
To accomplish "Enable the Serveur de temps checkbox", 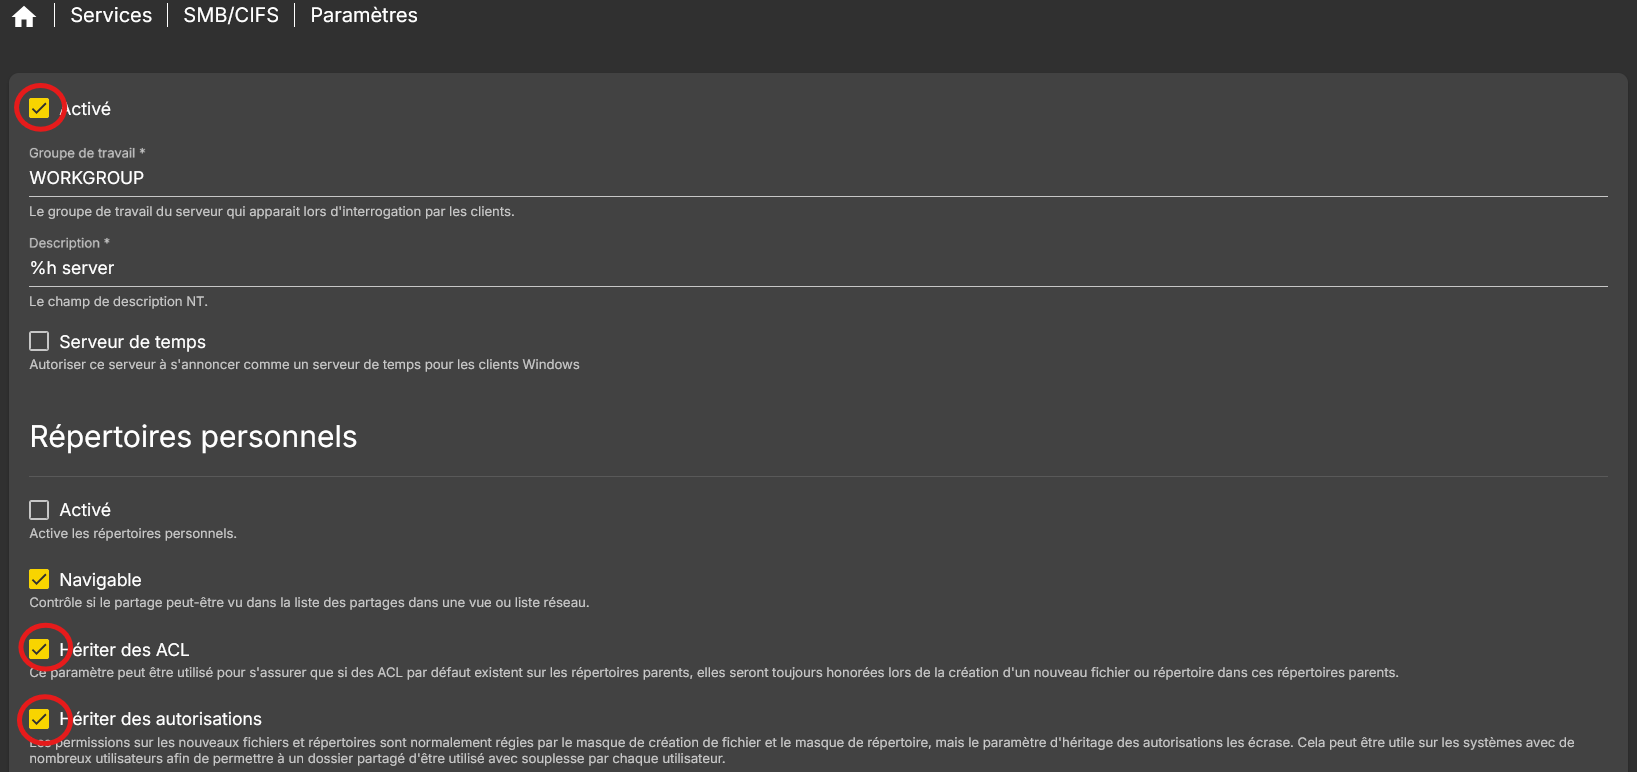I will pos(39,341).
